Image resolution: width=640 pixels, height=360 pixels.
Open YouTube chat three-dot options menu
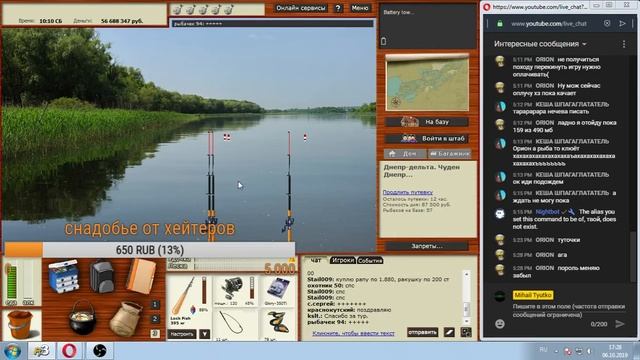pos(624,44)
